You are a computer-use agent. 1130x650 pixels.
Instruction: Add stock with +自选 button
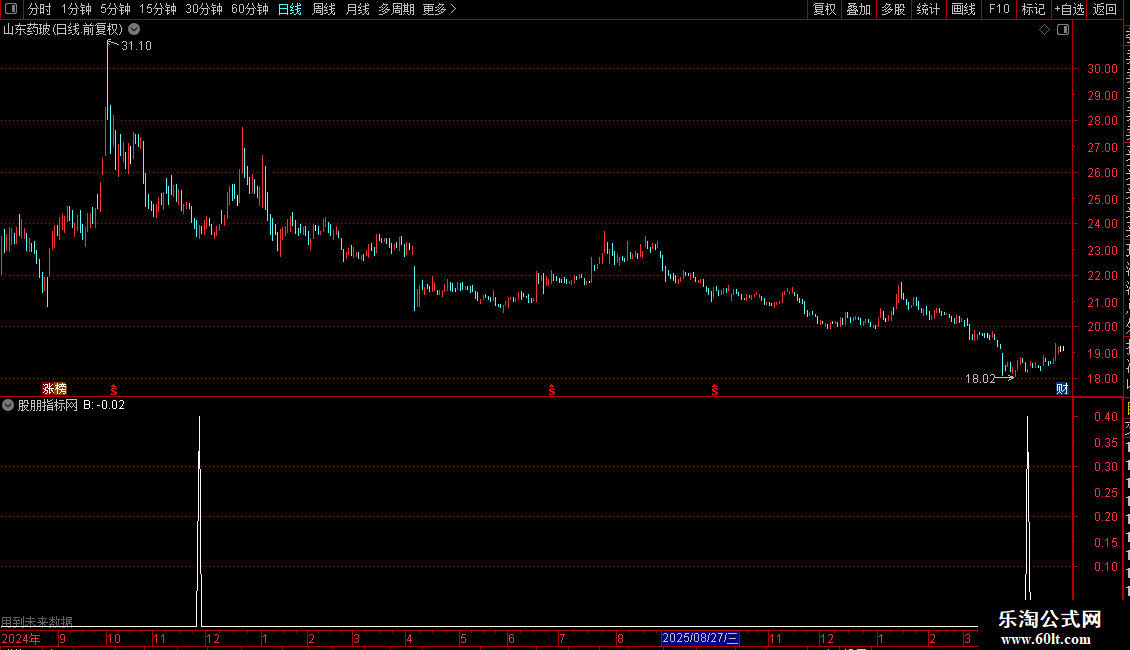coord(1069,9)
